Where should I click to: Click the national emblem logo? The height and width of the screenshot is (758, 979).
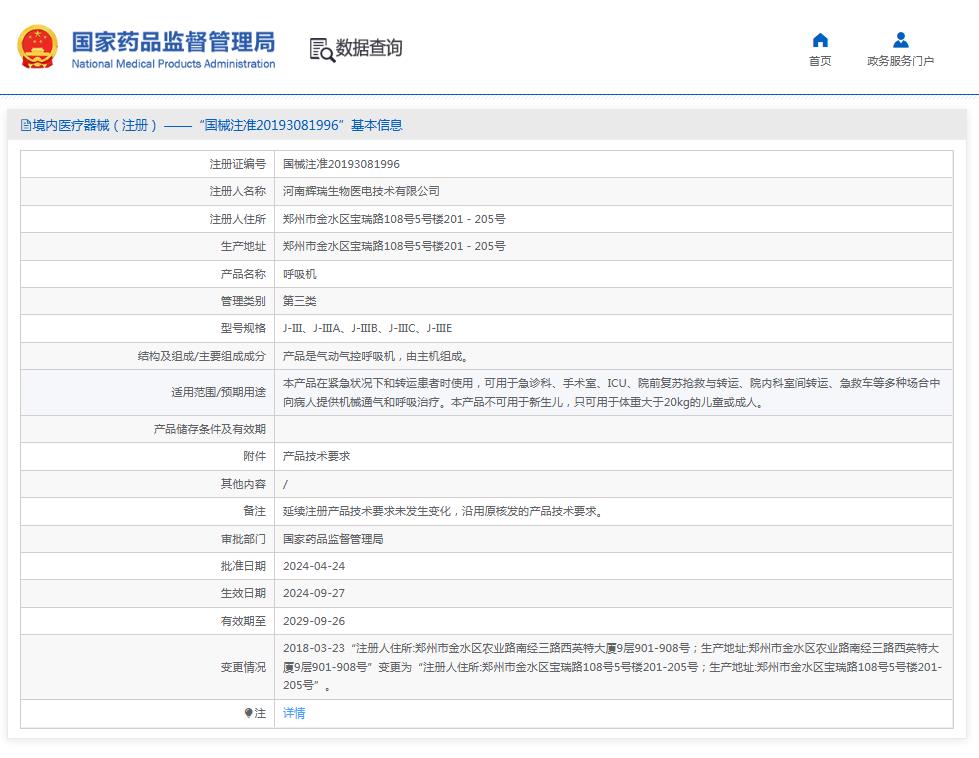pyautogui.click(x=37, y=47)
